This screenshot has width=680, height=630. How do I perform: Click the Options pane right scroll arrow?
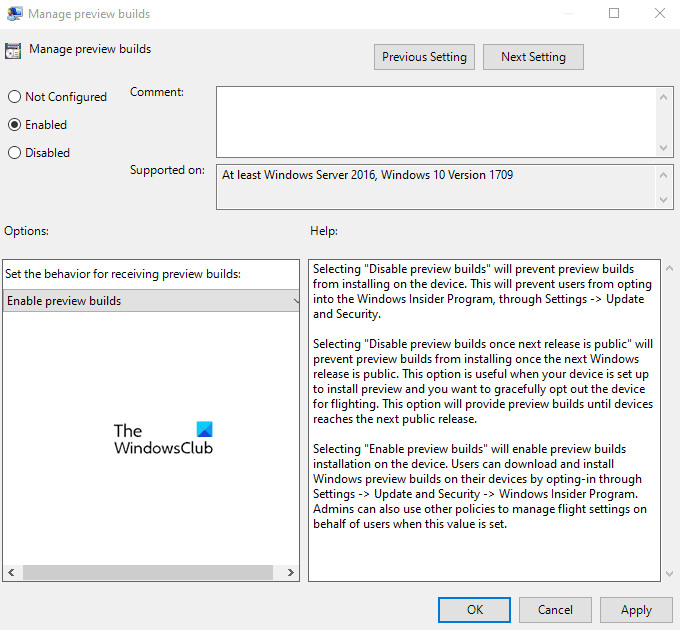coord(291,572)
